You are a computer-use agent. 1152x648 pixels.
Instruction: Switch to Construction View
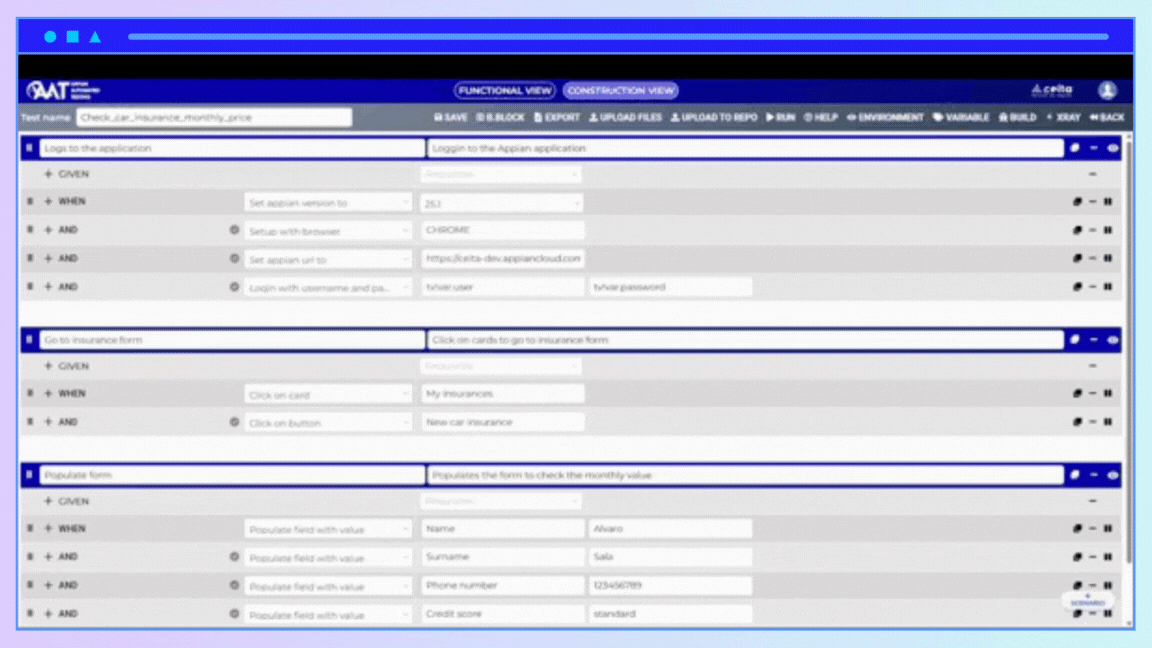(621, 89)
